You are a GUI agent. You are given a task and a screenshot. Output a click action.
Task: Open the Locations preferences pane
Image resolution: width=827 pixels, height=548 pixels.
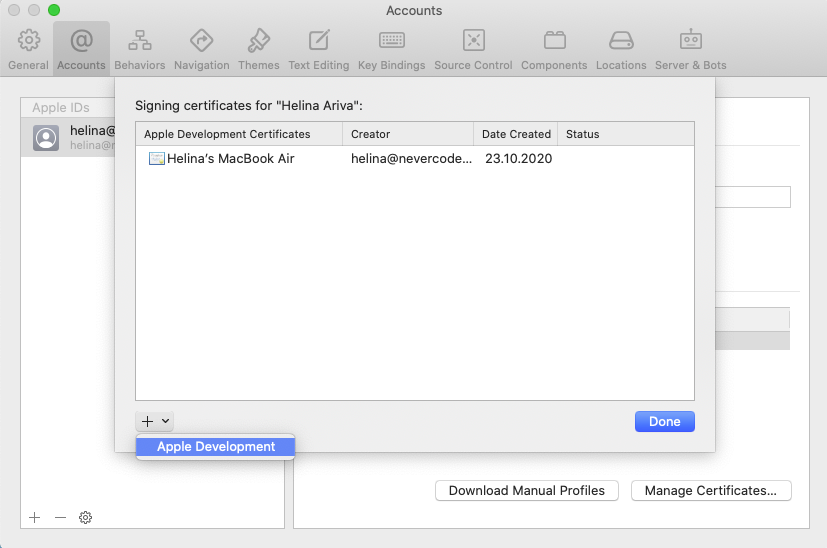(621, 50)
